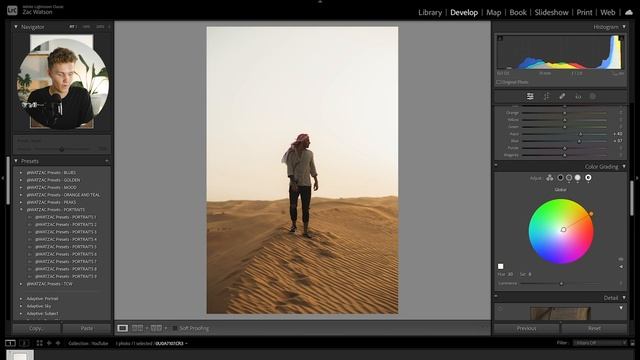
Task: Click the white swatch below color wheel
Action: 501,267
